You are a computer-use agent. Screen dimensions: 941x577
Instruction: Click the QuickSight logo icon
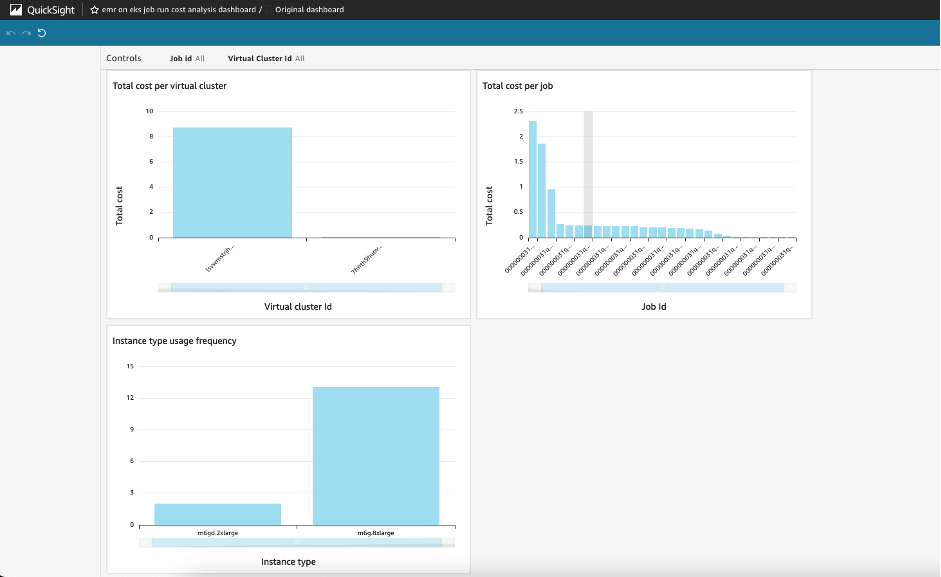[x=14, y=9]
